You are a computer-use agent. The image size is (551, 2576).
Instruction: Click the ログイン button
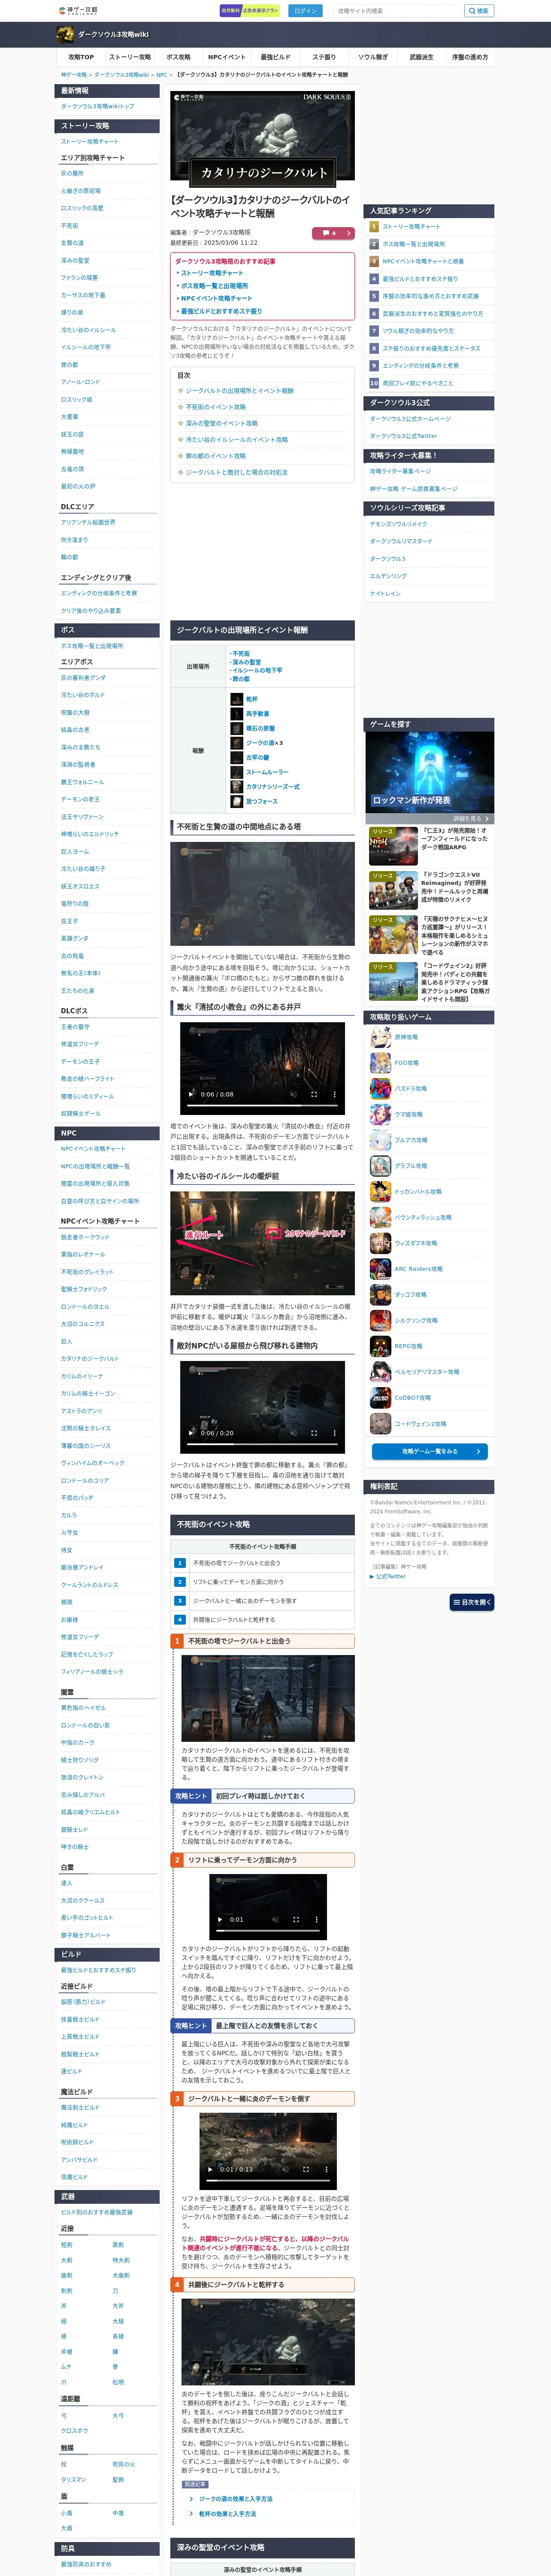point(306,11)
